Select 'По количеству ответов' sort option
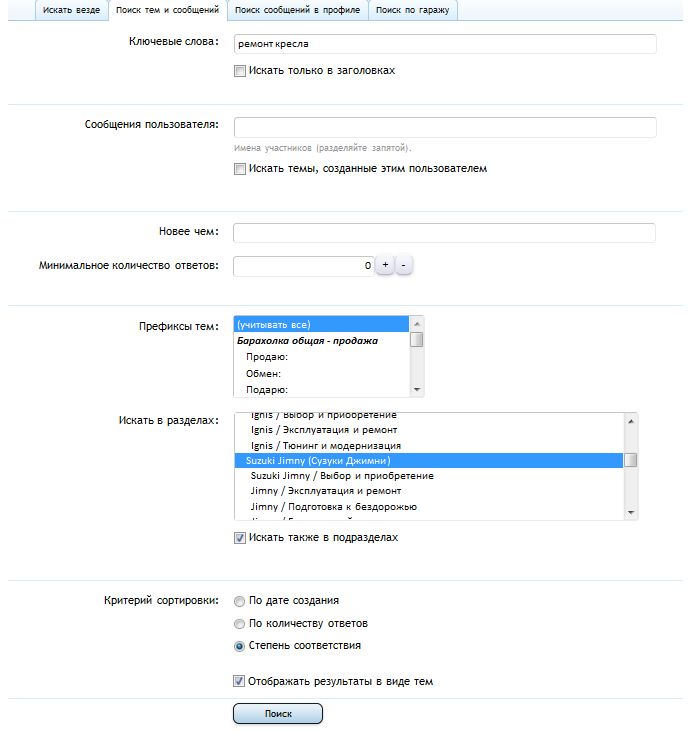Screen dimensions: 693x734 point(239,624)
